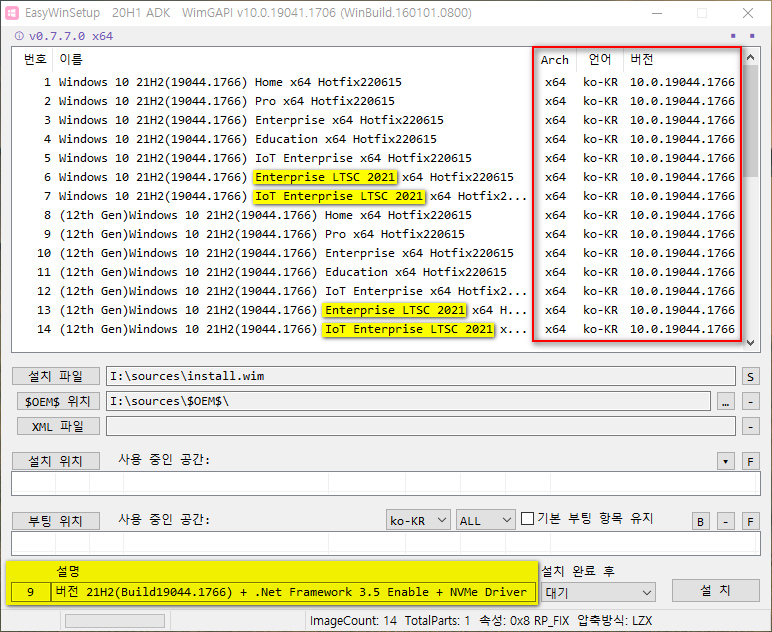772x632 pixels.
Task: Expand the install location dropdown arrow
Action: point(726,462)
